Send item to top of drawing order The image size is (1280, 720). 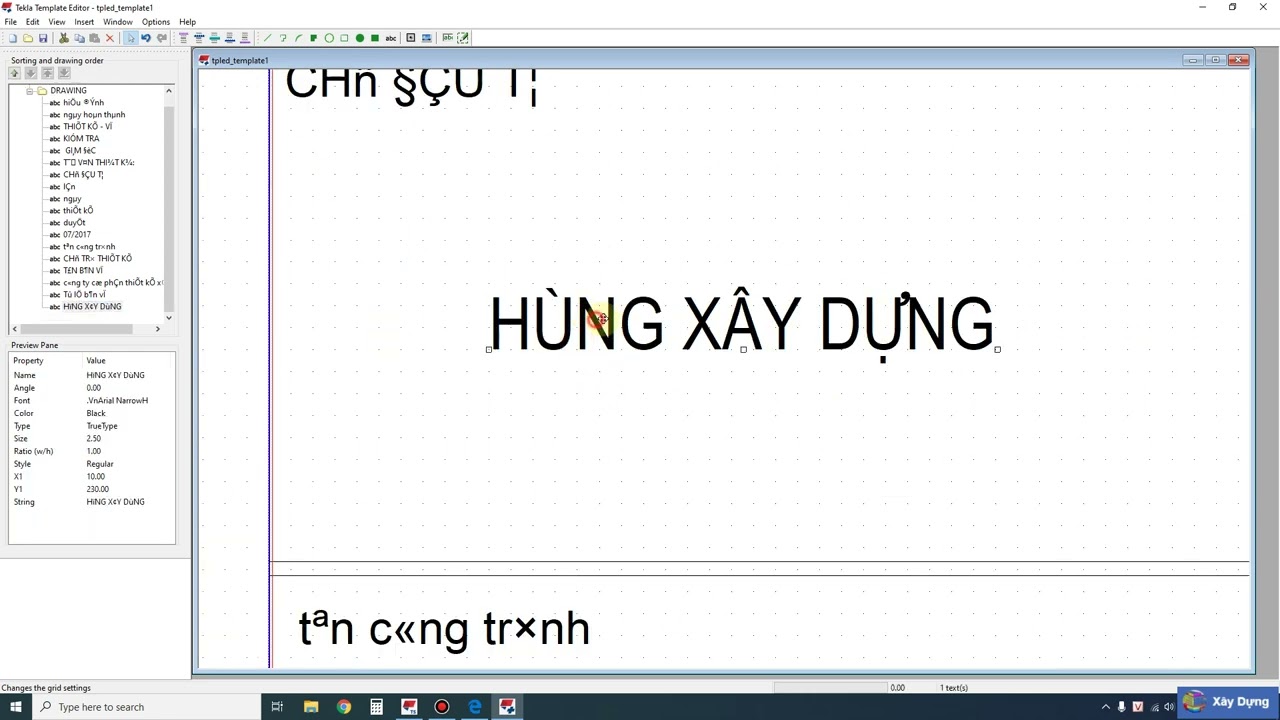click(x=47, y=73)
